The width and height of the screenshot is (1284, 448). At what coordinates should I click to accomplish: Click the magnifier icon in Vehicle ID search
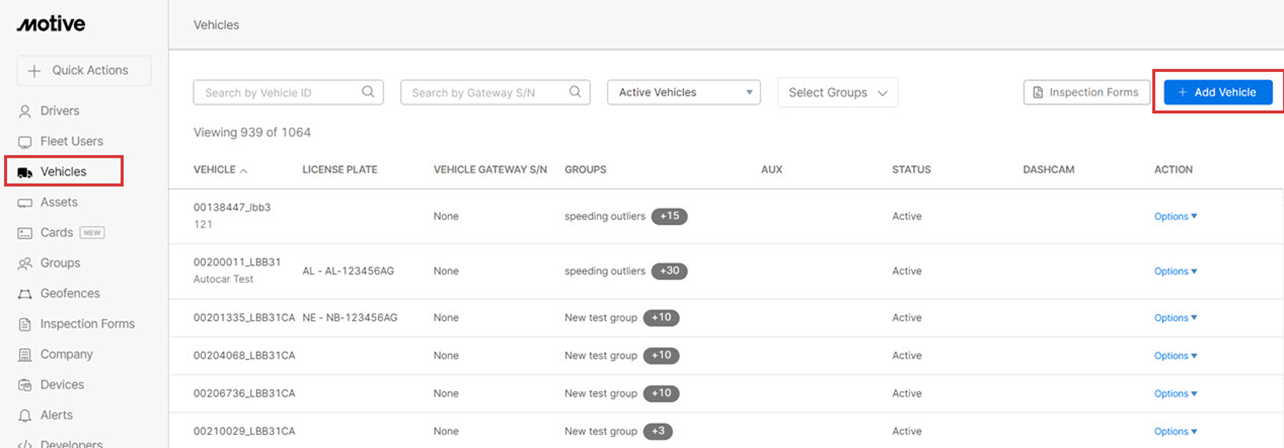tap(368, 92)
